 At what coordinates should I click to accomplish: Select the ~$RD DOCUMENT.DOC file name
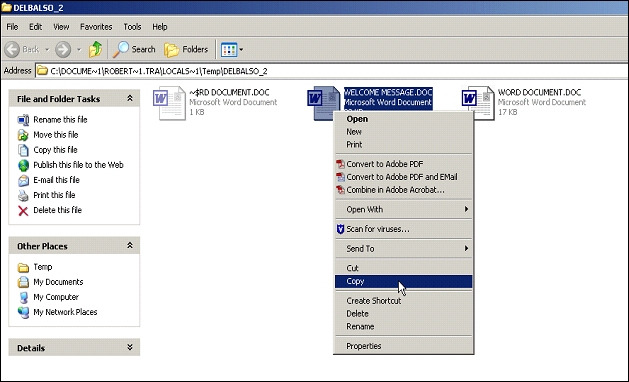point(229,92)
